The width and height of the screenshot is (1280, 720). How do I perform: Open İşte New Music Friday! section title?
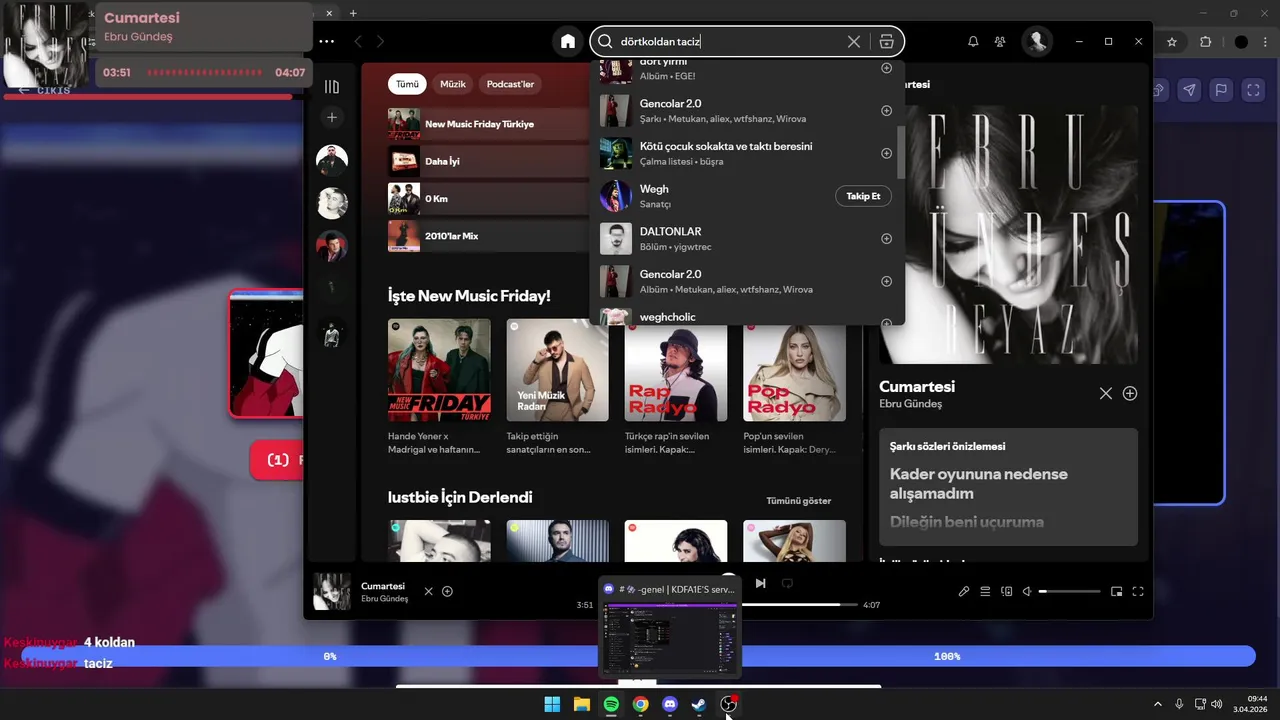tap(469, 296)
